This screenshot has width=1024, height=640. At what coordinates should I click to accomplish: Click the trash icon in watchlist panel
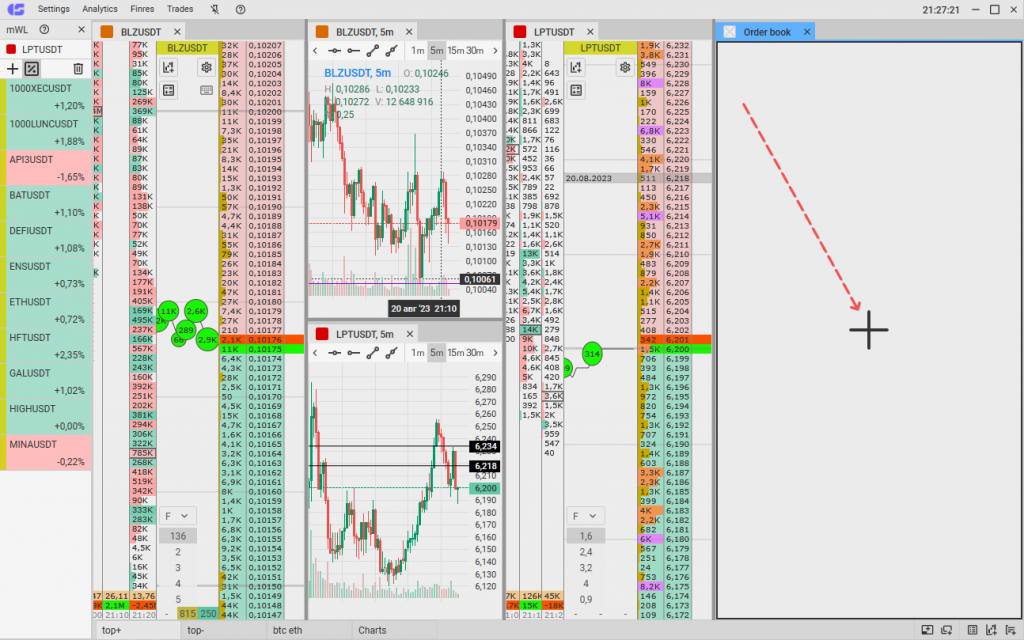[x=78, y=68]
